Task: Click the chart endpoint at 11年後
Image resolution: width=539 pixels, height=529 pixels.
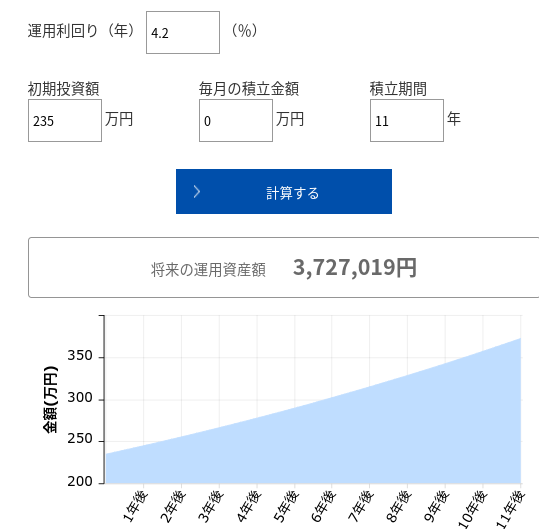Action: click(520, 339)
